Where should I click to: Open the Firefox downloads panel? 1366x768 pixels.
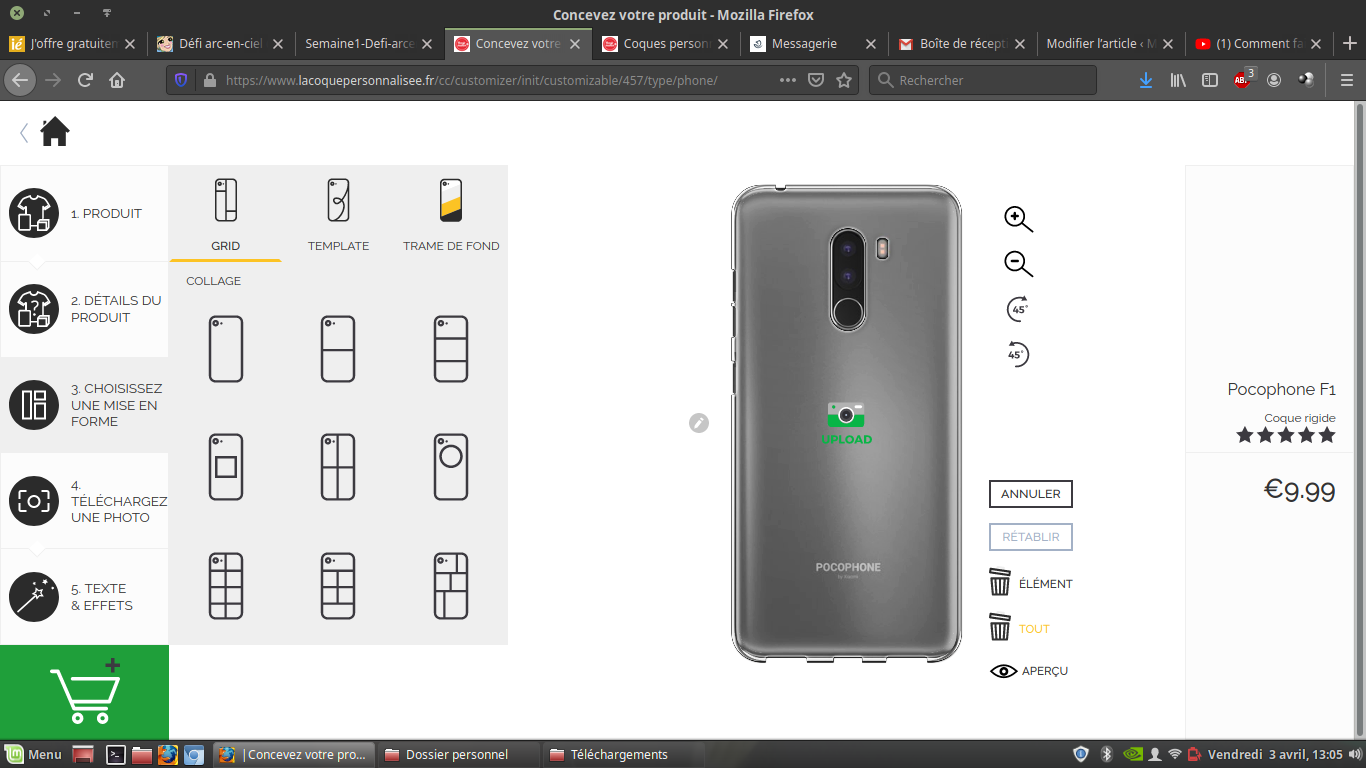(1146, 80)
